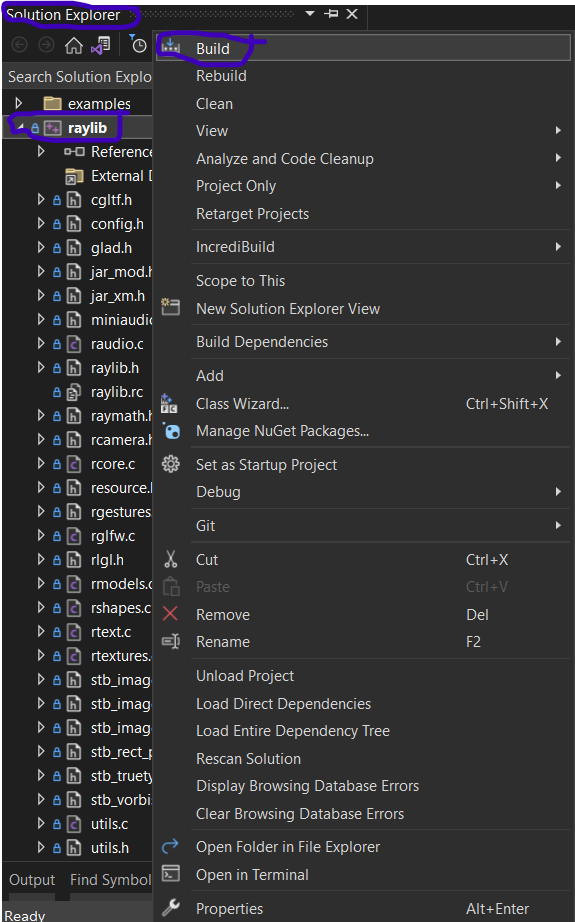Viewport: 575px width, 922px height.
Task: Choose Rescan Solution
Action: click(363, 759)
